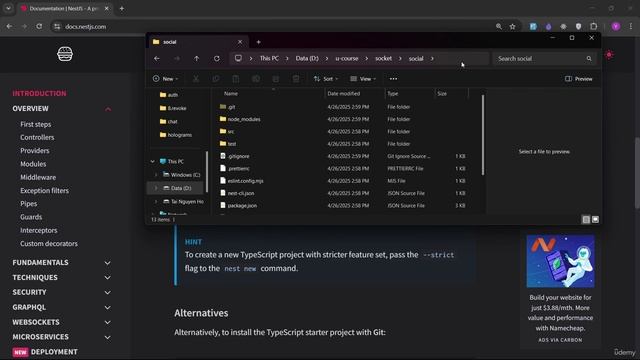Click the browser address bar URL
This screenshot has width=640, height=360.
86,27
